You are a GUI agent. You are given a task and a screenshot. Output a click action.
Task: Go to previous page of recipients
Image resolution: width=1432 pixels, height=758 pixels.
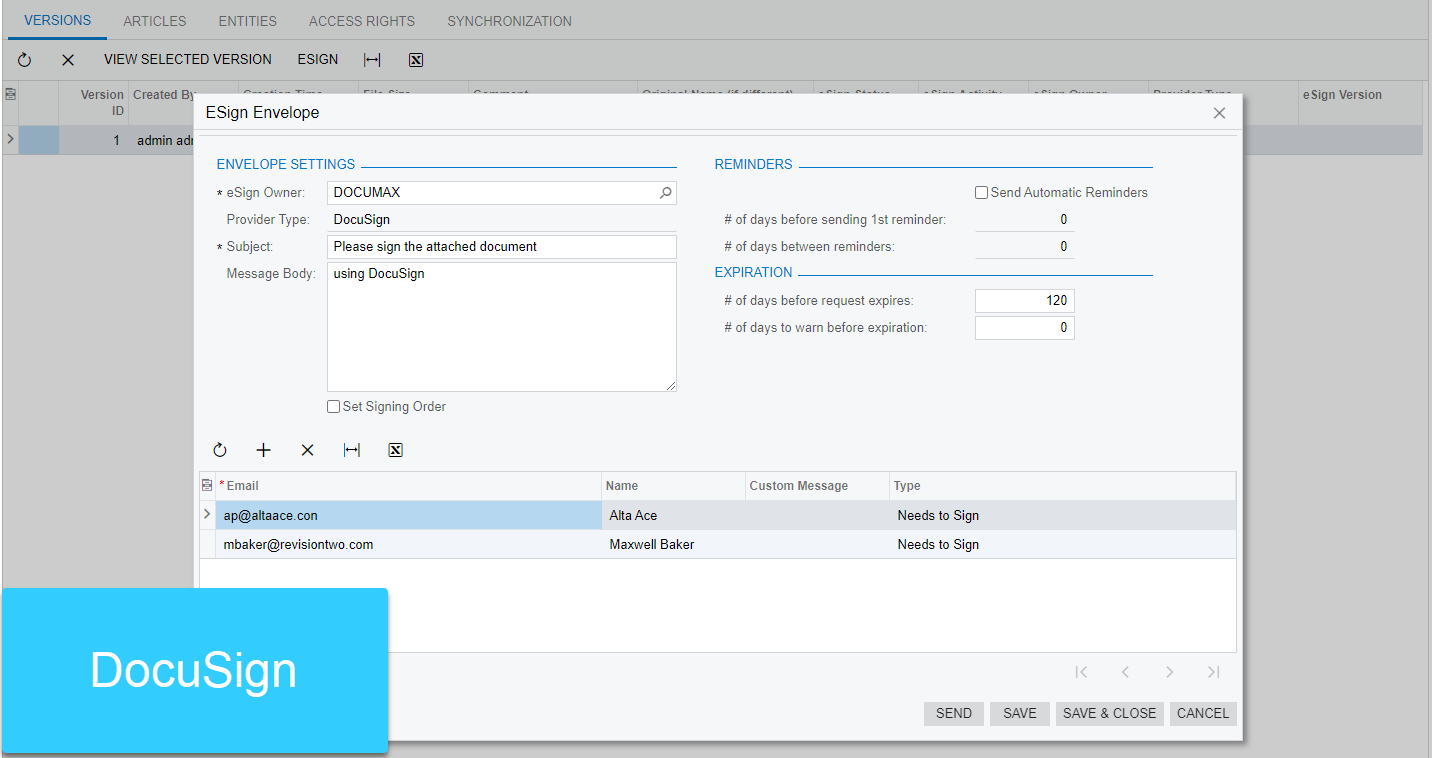click(1125, 672)
